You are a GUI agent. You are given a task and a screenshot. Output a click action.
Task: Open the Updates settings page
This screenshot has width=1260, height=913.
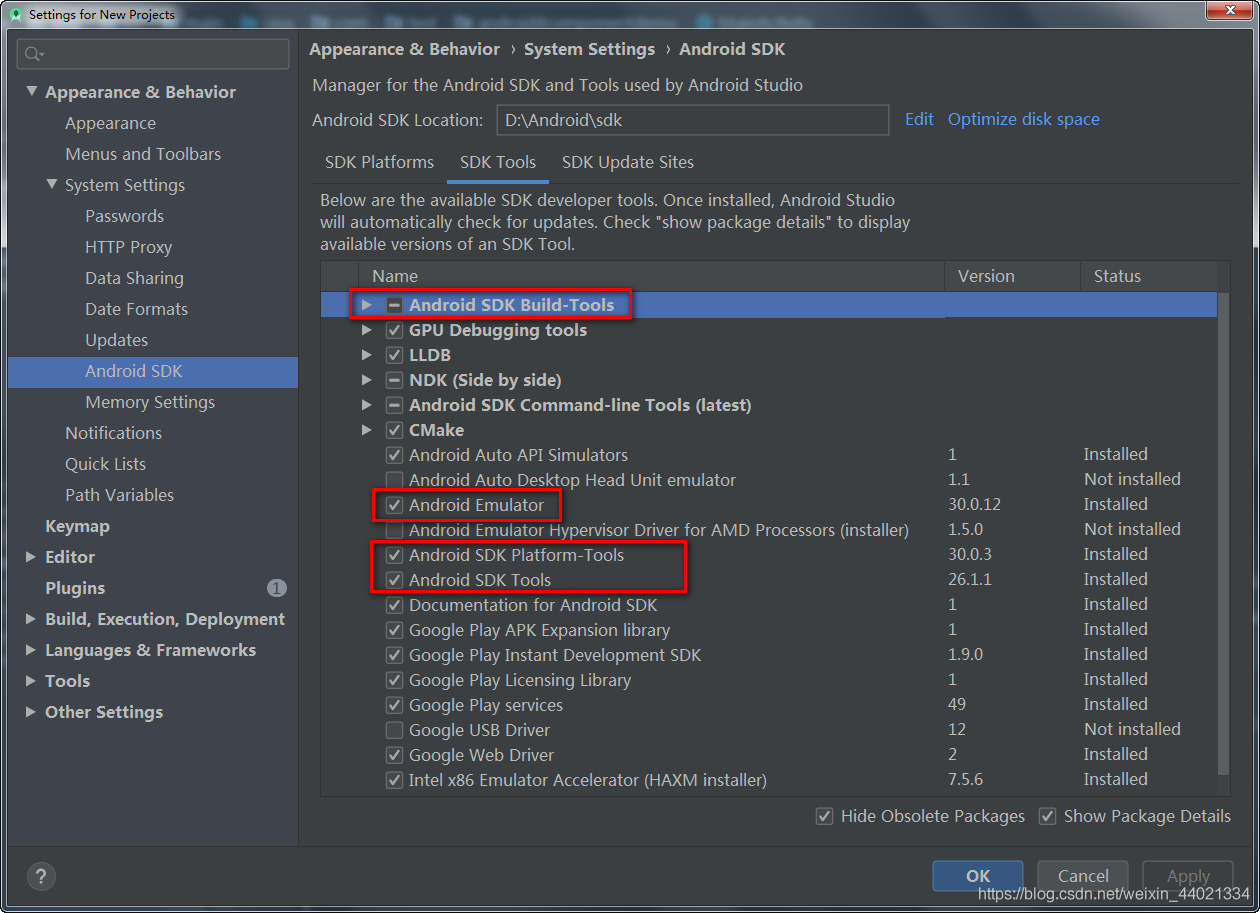pyautogui.click(x=116, y=340)
